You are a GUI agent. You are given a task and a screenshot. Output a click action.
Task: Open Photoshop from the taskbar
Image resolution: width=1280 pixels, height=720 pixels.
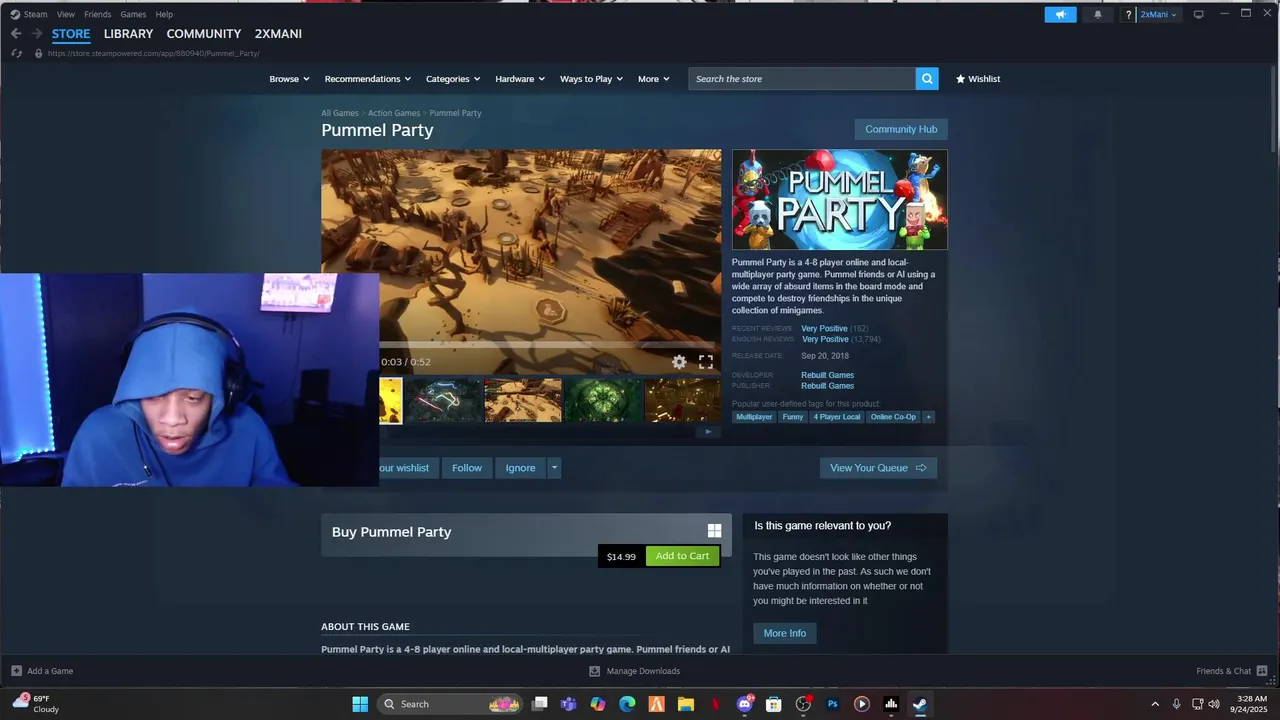(832, 704)
